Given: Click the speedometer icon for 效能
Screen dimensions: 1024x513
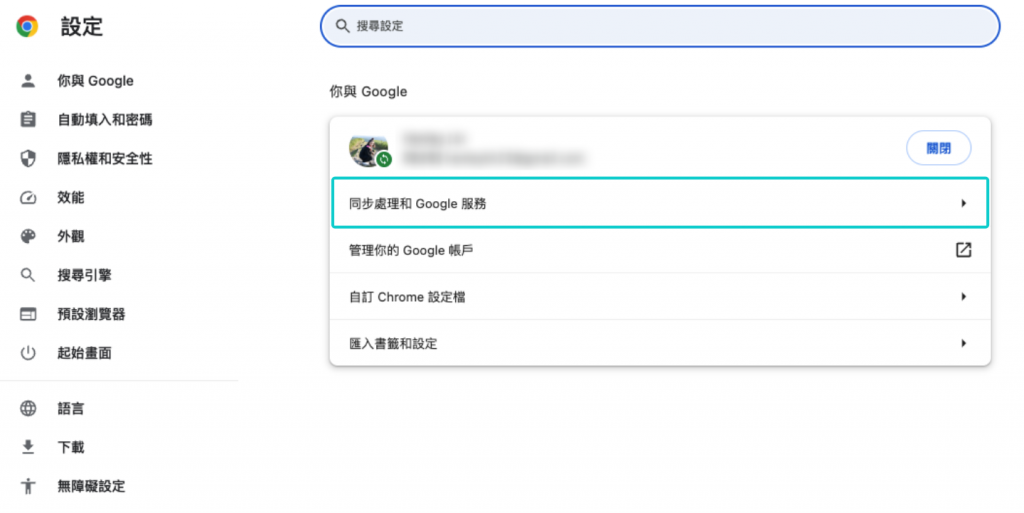Looking at the screenshot, I should pyautogui.click(x=28, y=198).
